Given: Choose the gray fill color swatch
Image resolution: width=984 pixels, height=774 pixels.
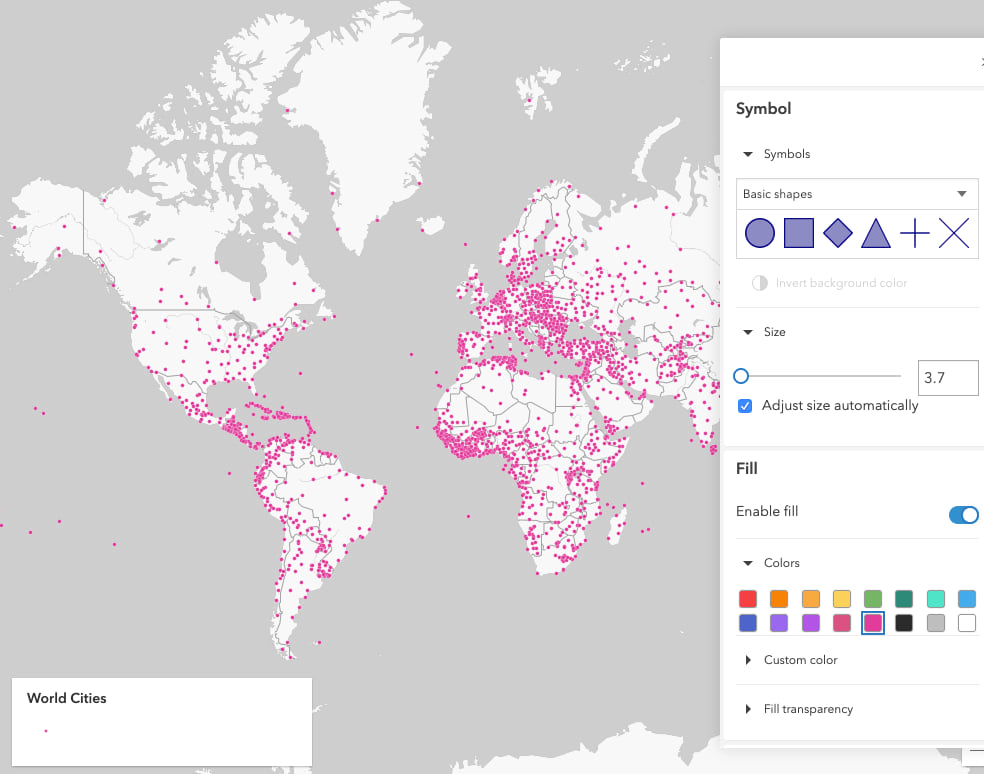Looking at the screenshot, I should 936,623.
